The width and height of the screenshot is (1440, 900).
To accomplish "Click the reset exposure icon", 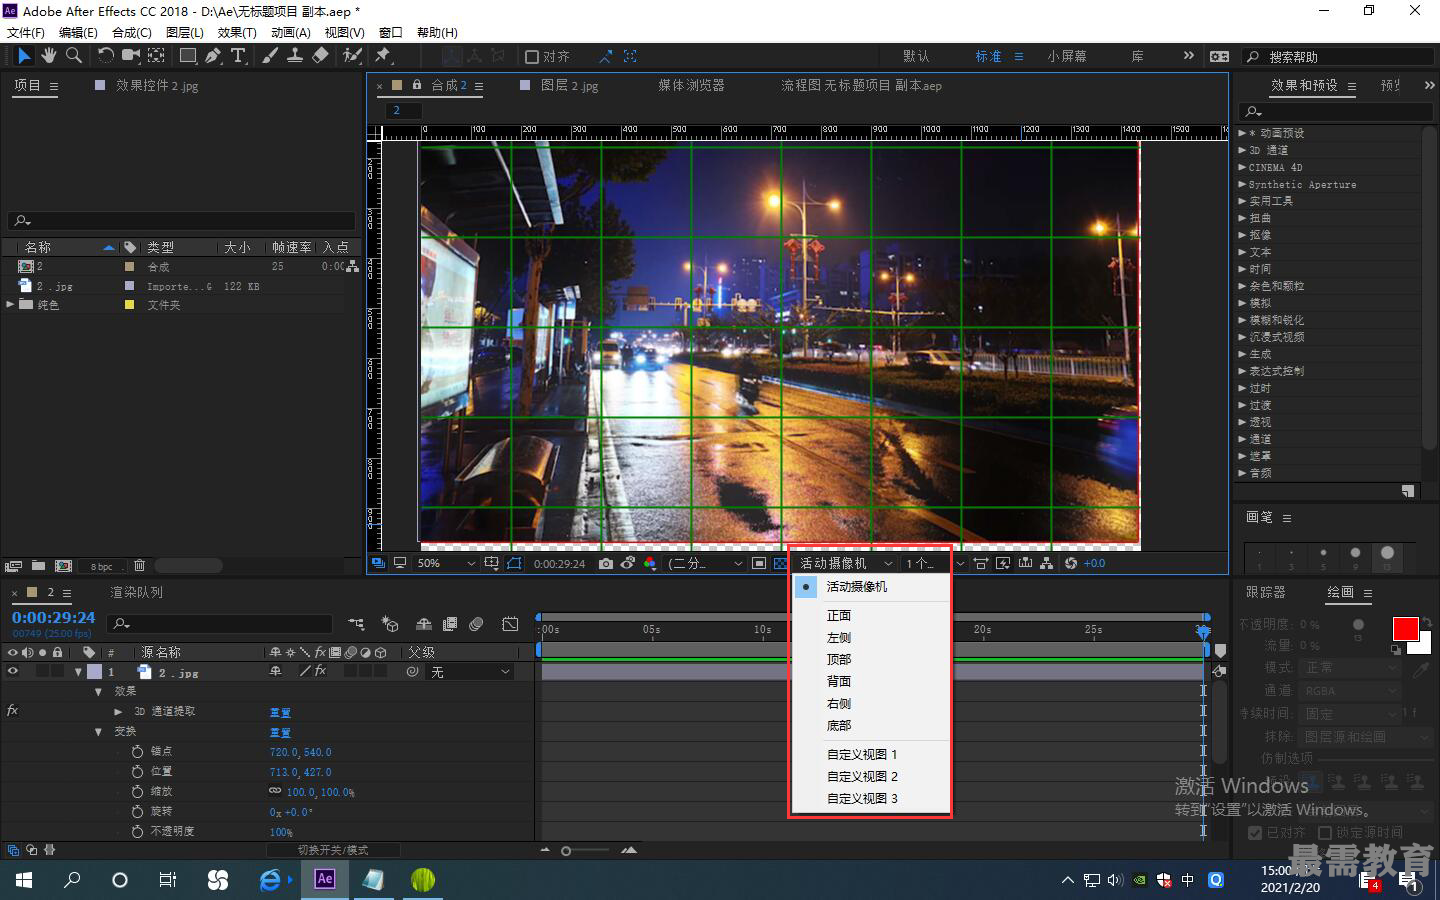I will [x=1071, y=563].
